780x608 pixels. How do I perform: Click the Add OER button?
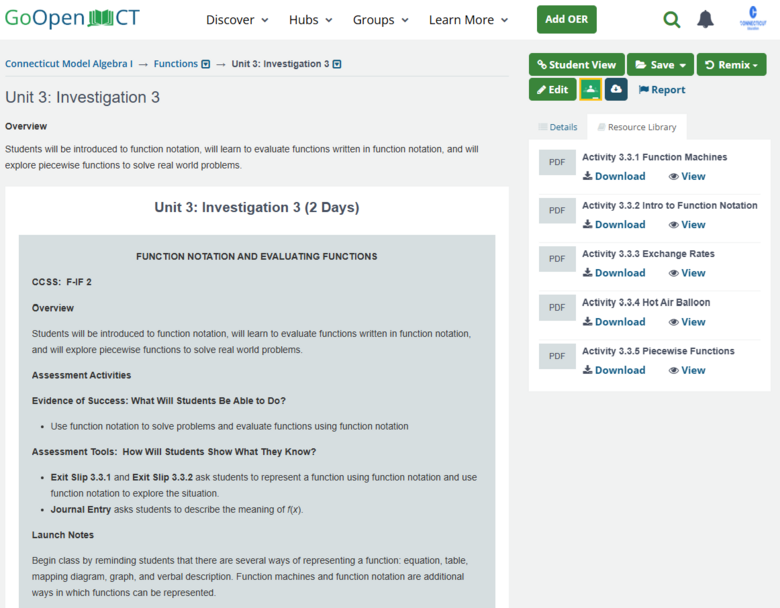click(566, 20)
